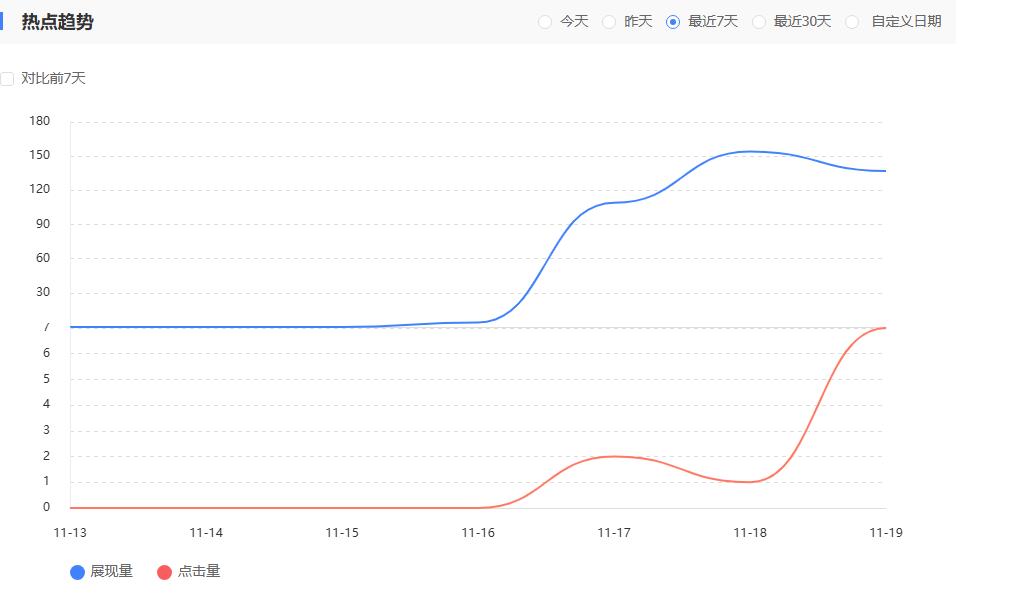Select the 今天 radio button

pyautogui.click(x=545, y=22)
